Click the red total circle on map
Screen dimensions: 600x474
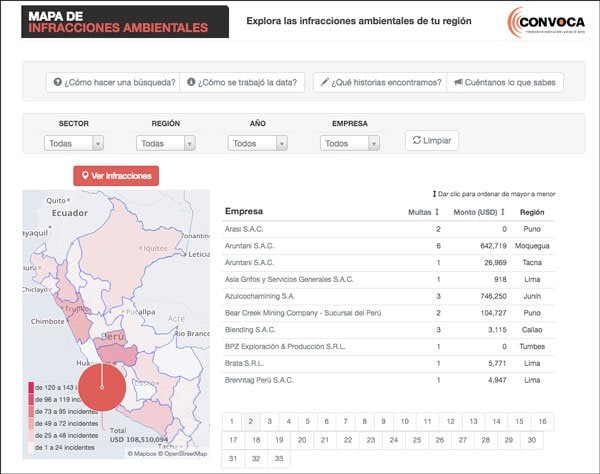102,387
